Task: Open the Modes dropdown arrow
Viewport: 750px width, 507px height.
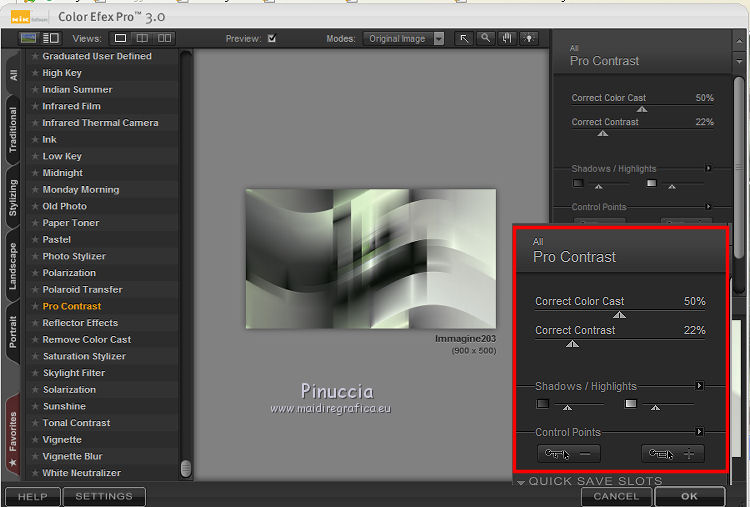Action: pyautogui.click(x=439, y=39)
